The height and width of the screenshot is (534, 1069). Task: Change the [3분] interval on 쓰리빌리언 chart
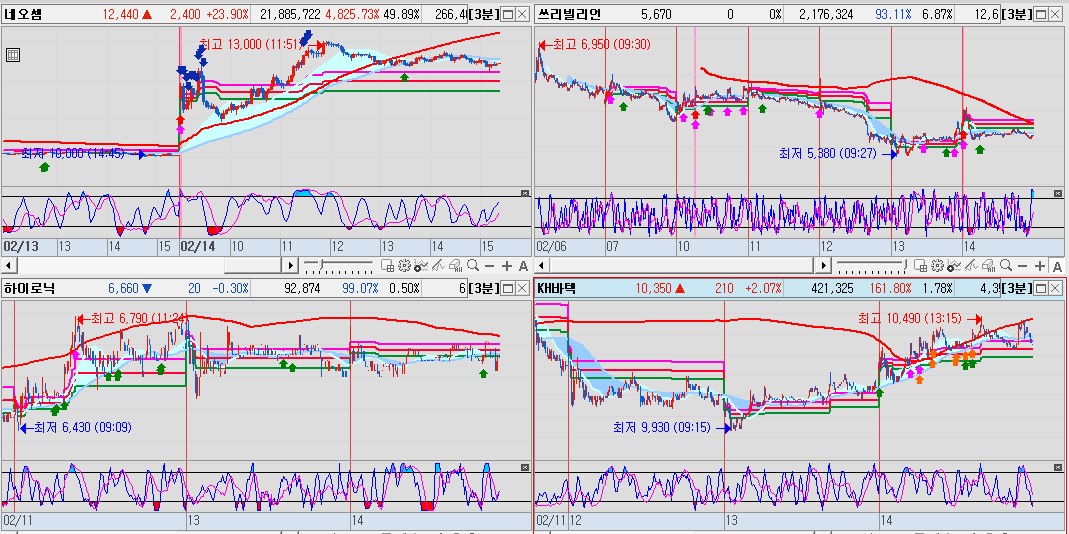1017,14
